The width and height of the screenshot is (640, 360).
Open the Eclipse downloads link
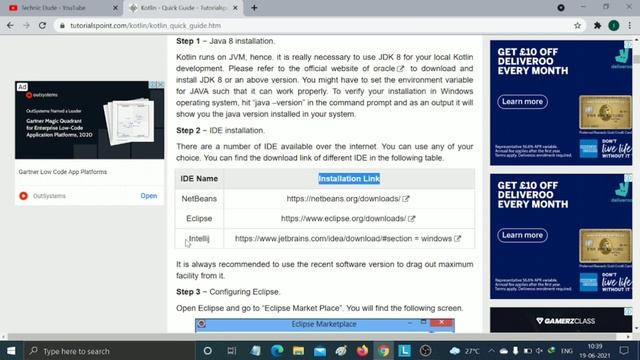[x=348, y=219]
